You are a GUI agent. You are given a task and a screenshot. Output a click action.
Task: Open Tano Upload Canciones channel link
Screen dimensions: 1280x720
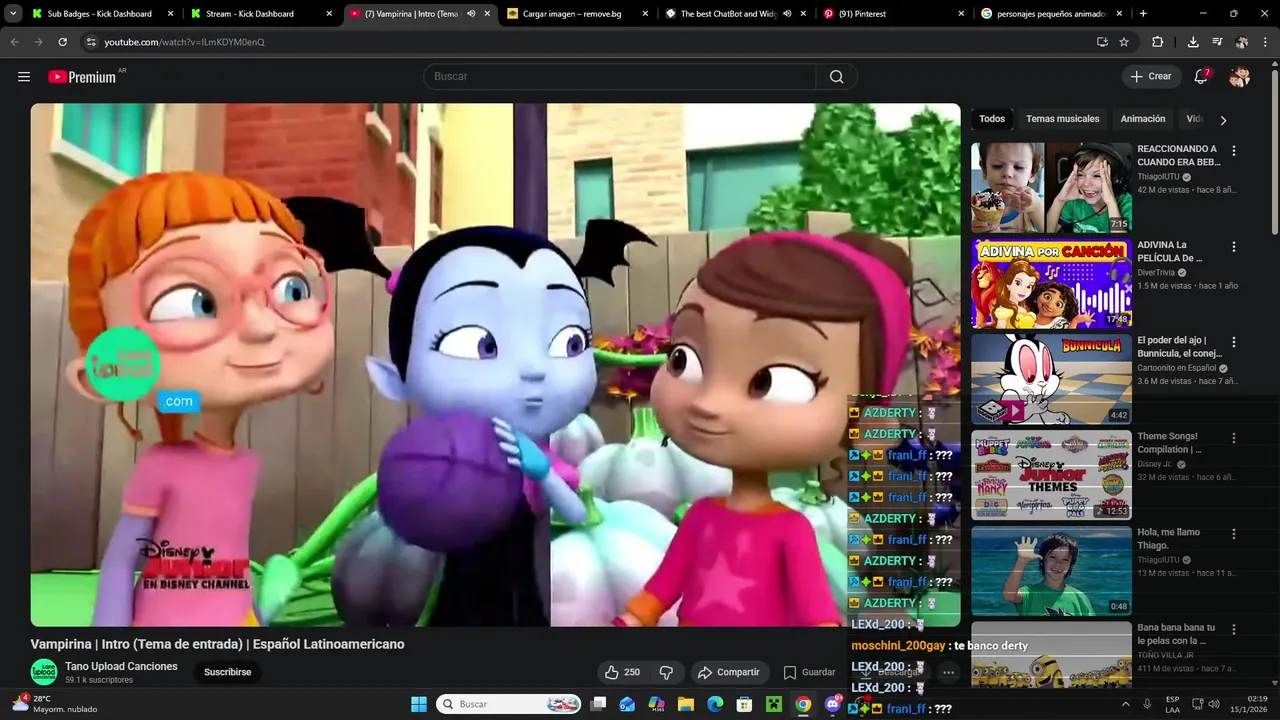point(121,667)
